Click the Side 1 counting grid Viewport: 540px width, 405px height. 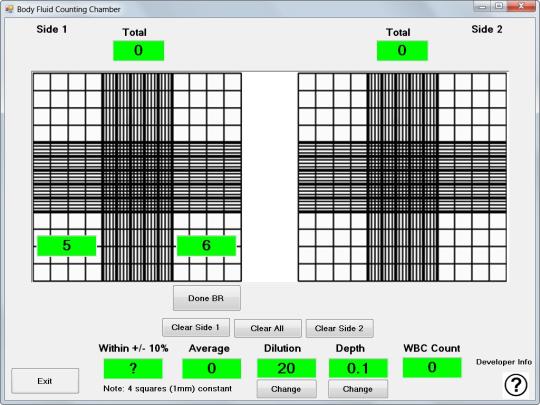click(x=137, y=177)
